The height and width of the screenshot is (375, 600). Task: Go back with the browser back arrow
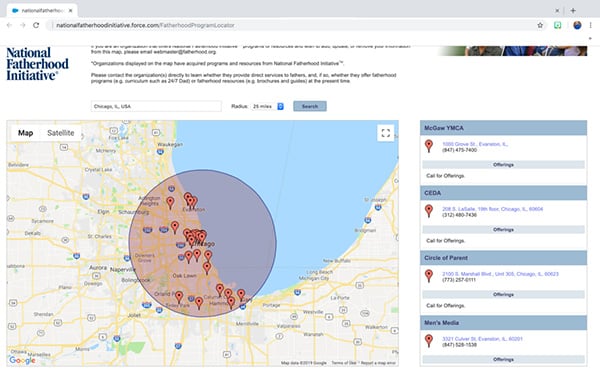[x=9, y=25]
